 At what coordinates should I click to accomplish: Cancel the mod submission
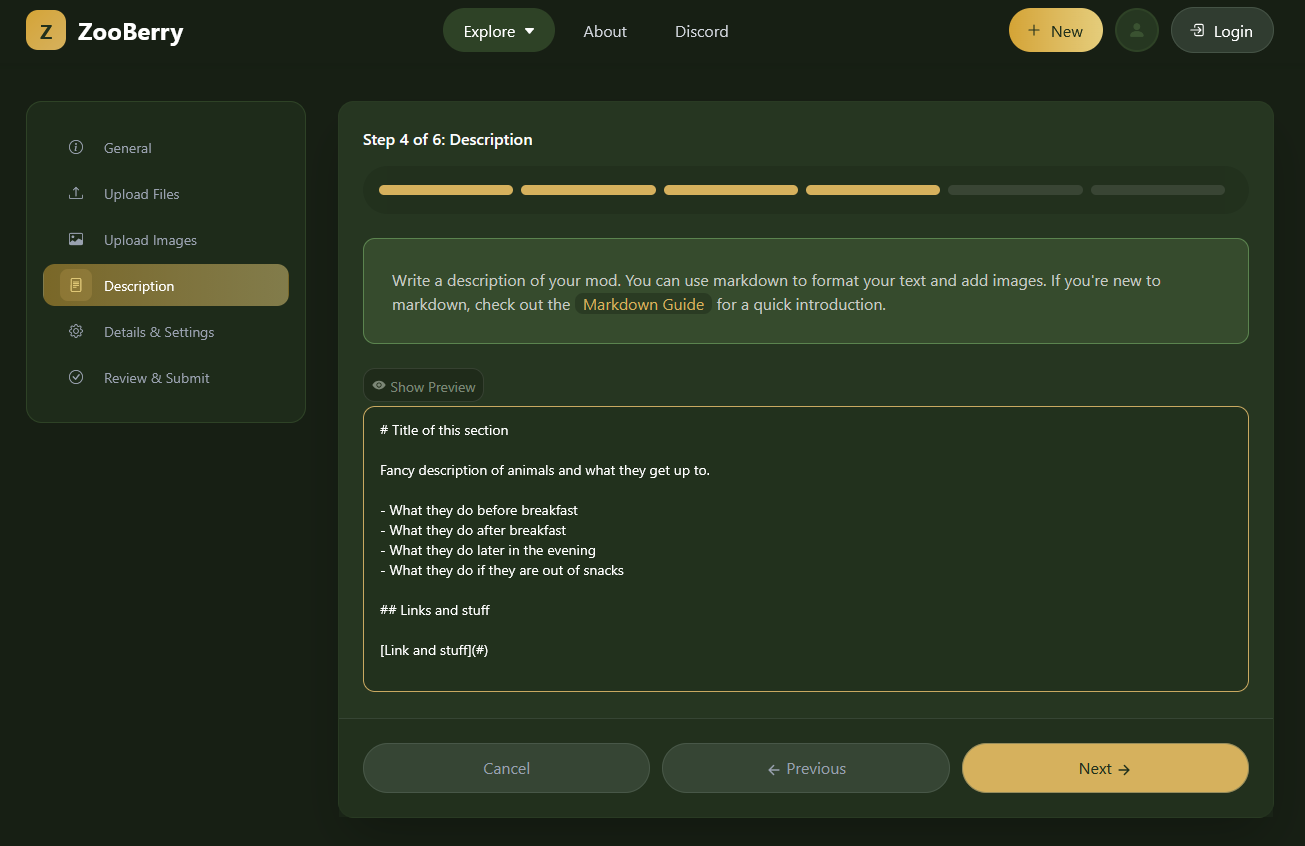tap(506, 768)
